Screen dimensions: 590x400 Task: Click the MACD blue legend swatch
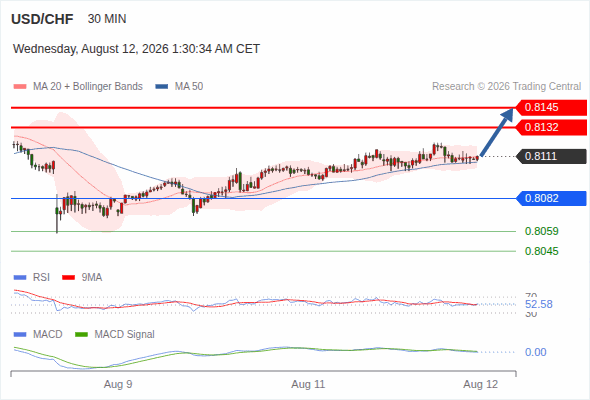click(20, 335)
